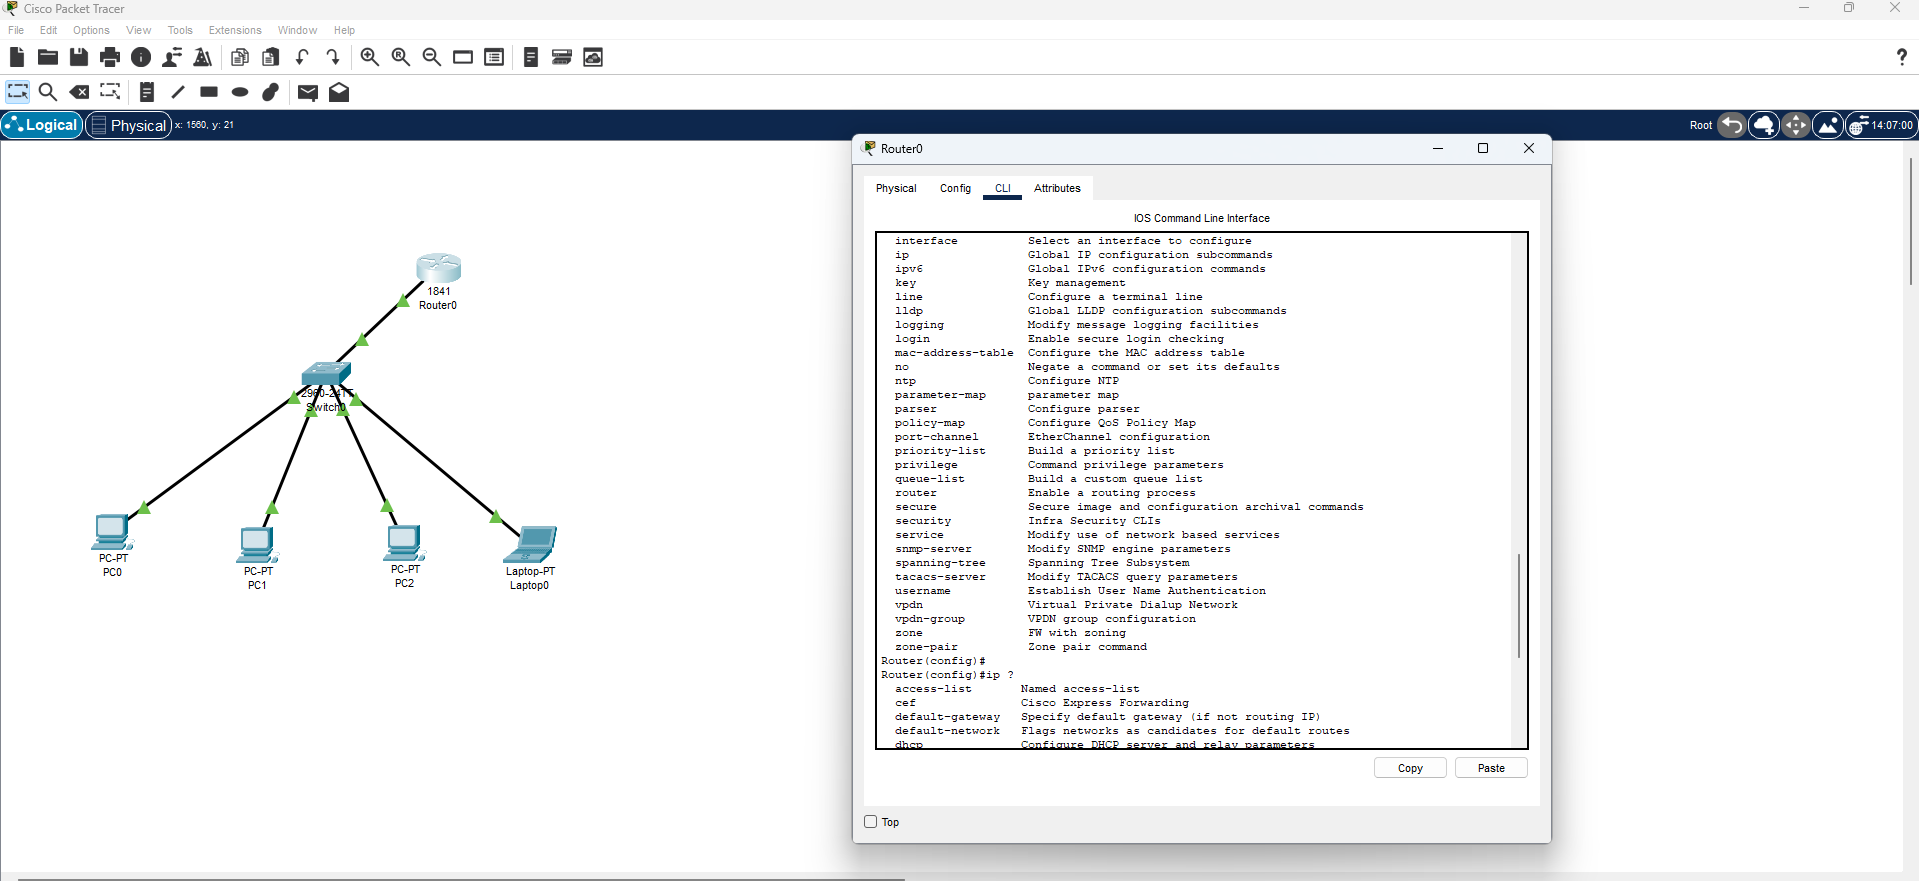Launch the Activity Wizard icon
The width and height of the screenshot is (1919, 881).
[x=203, y=57]
